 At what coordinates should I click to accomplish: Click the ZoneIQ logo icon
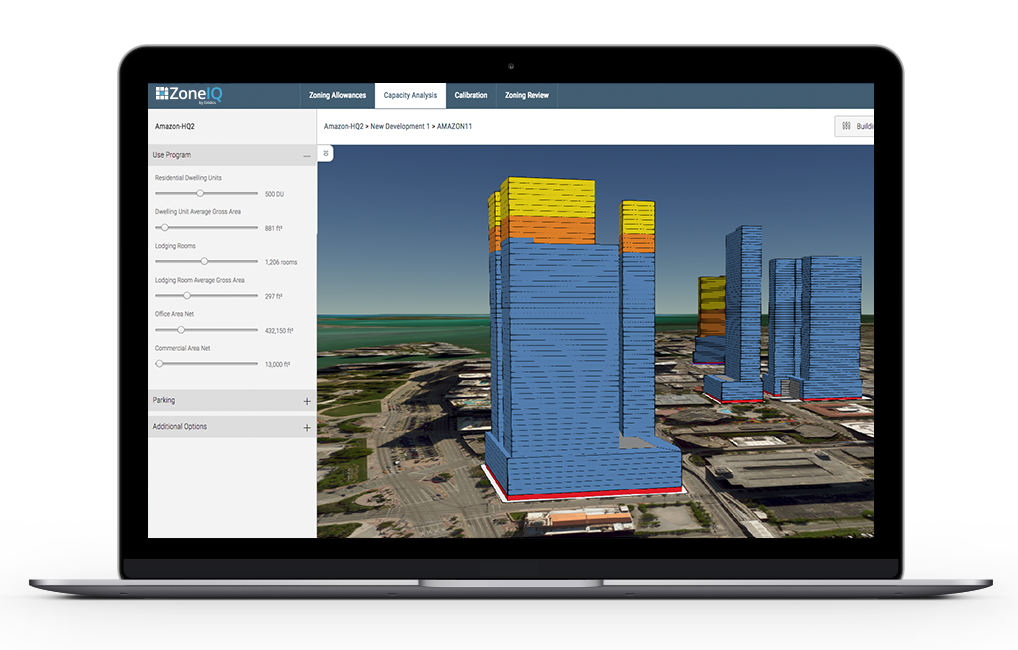(x=162, y=95)
